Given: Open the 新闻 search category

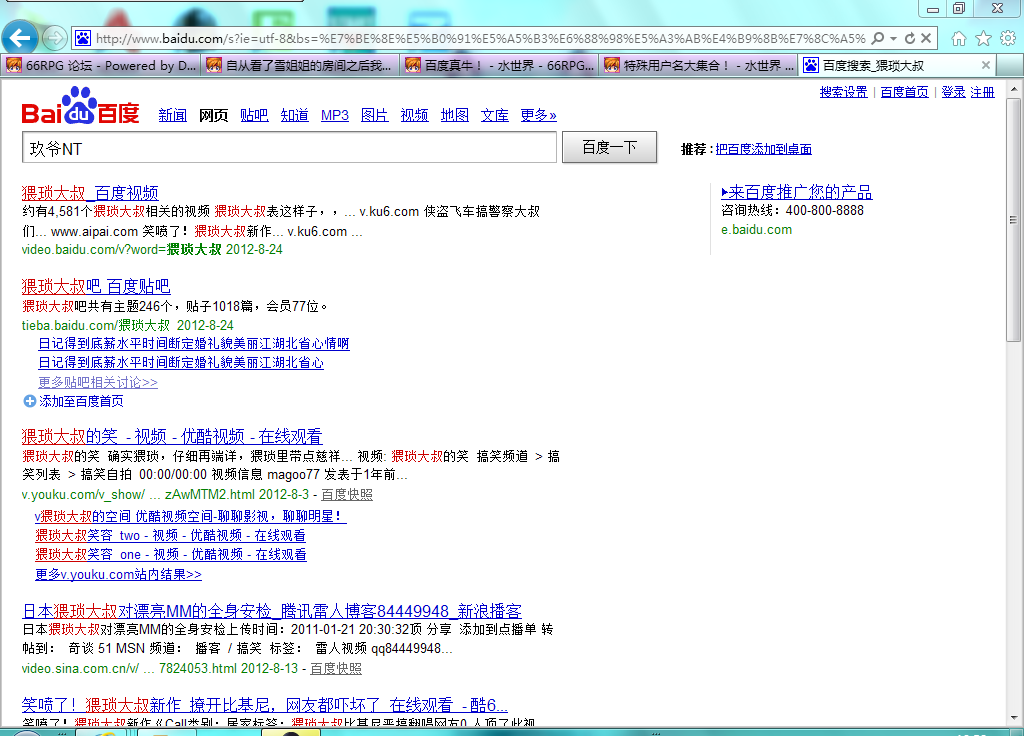Looking at the screenshot, I should click(172, 116).
